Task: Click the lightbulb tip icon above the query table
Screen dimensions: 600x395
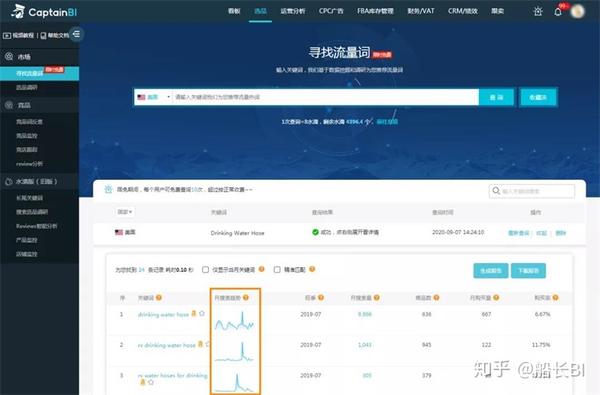Action: point(108,189)
